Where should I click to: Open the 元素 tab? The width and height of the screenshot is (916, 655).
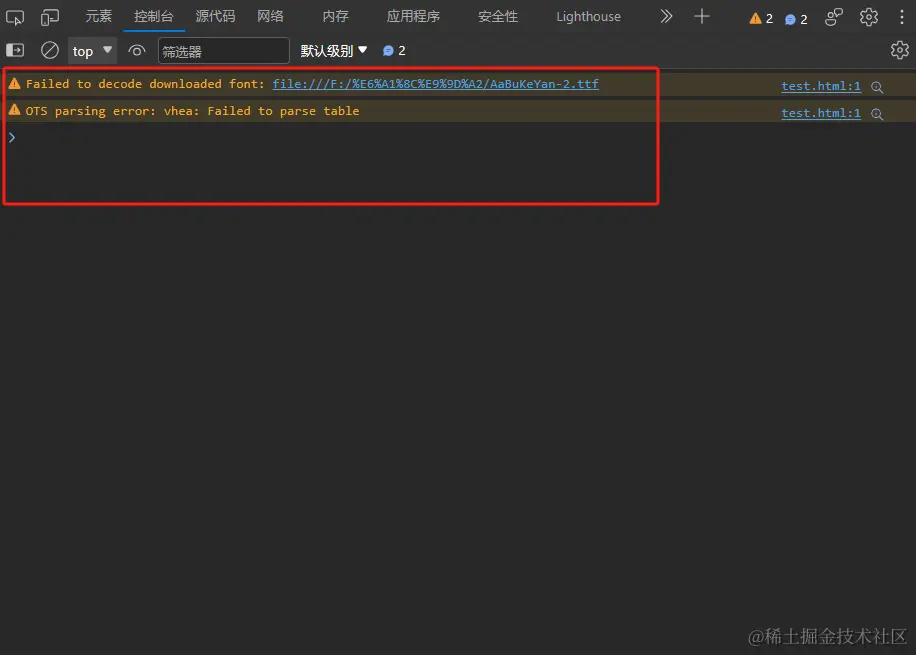tap(98, 16)
